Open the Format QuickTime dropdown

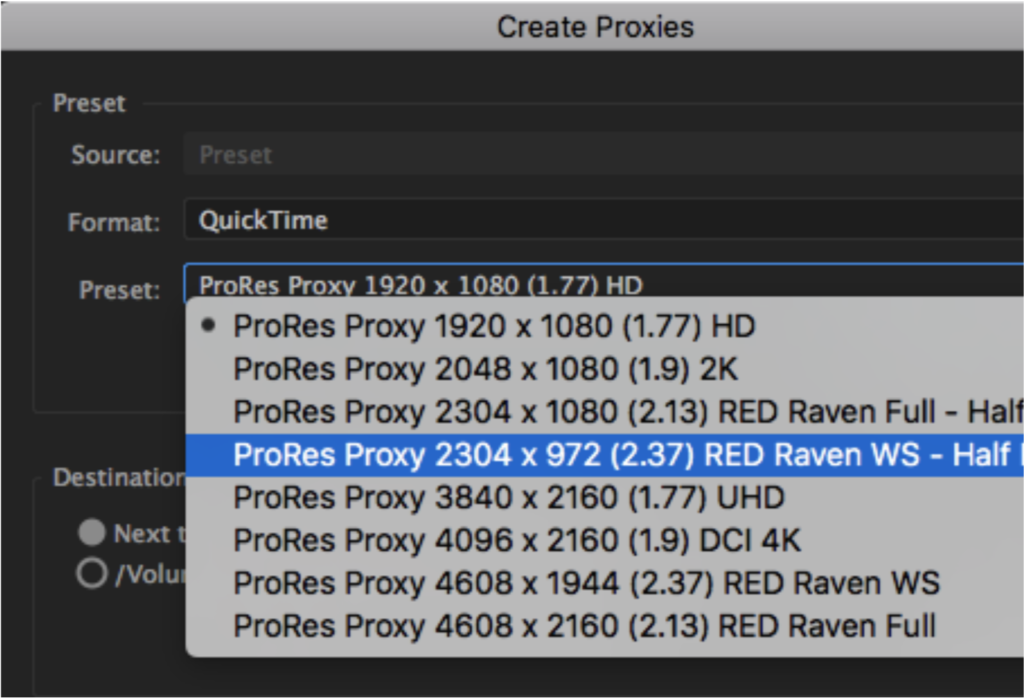click(604, 220)
